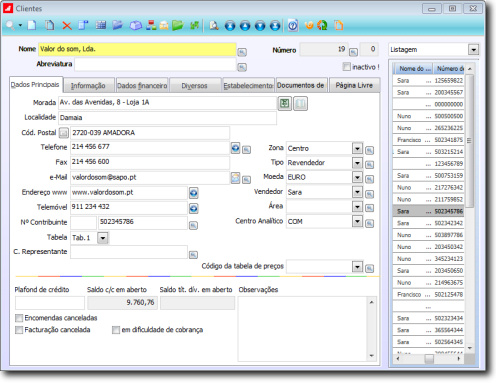
Task: Click the blue folder icon in toolbar
Action: (x=117, y=25)
